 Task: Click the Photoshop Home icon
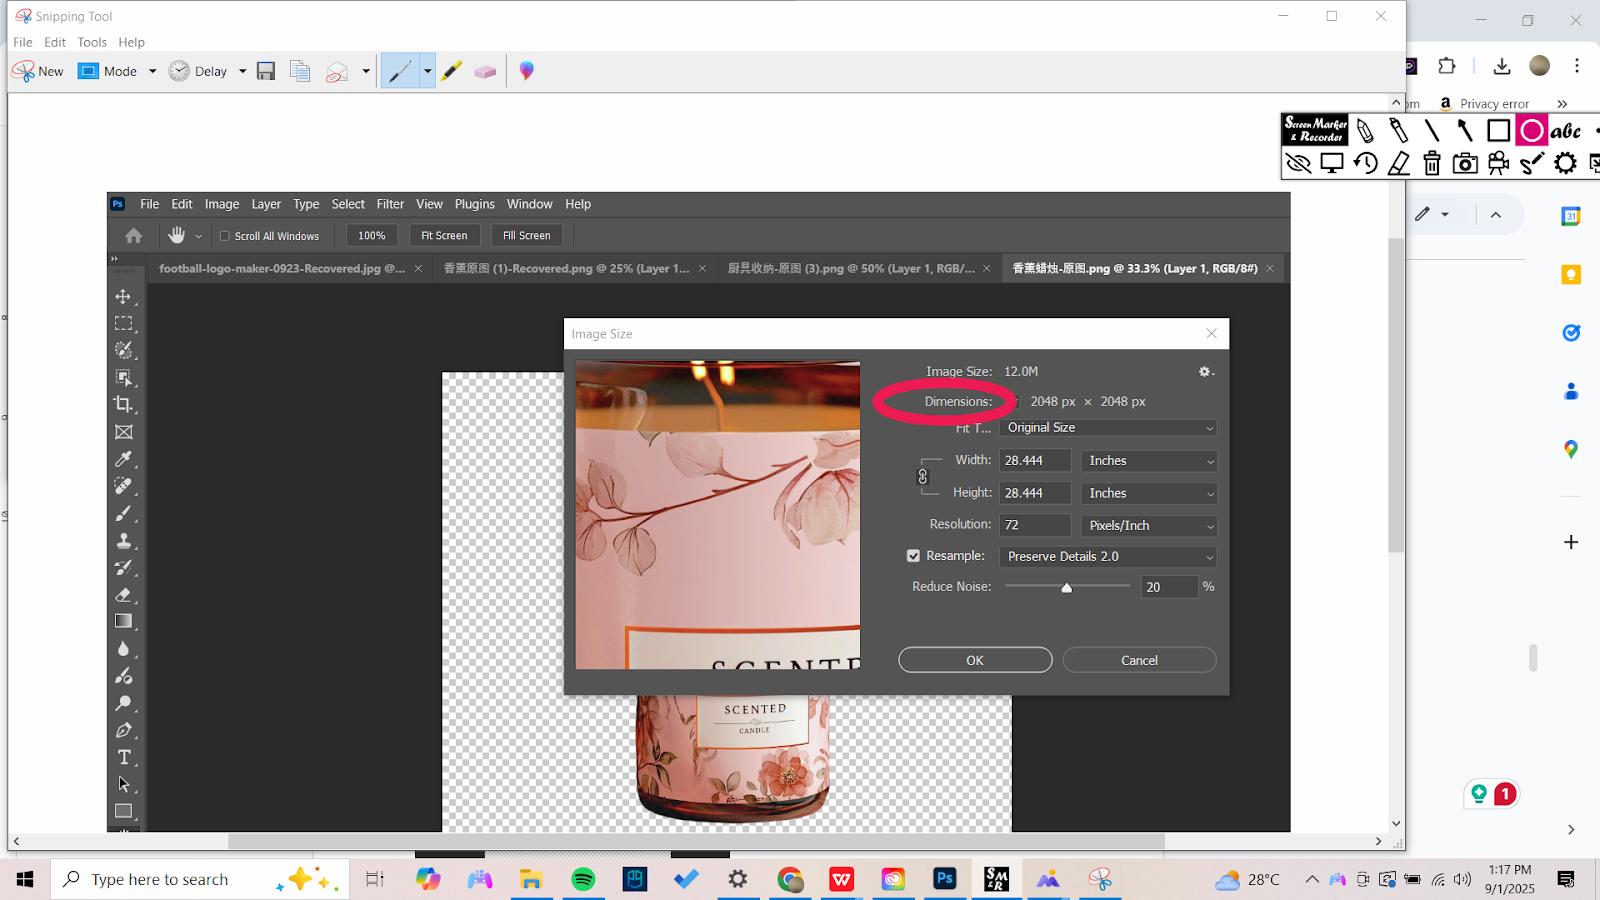click(133, 236)
